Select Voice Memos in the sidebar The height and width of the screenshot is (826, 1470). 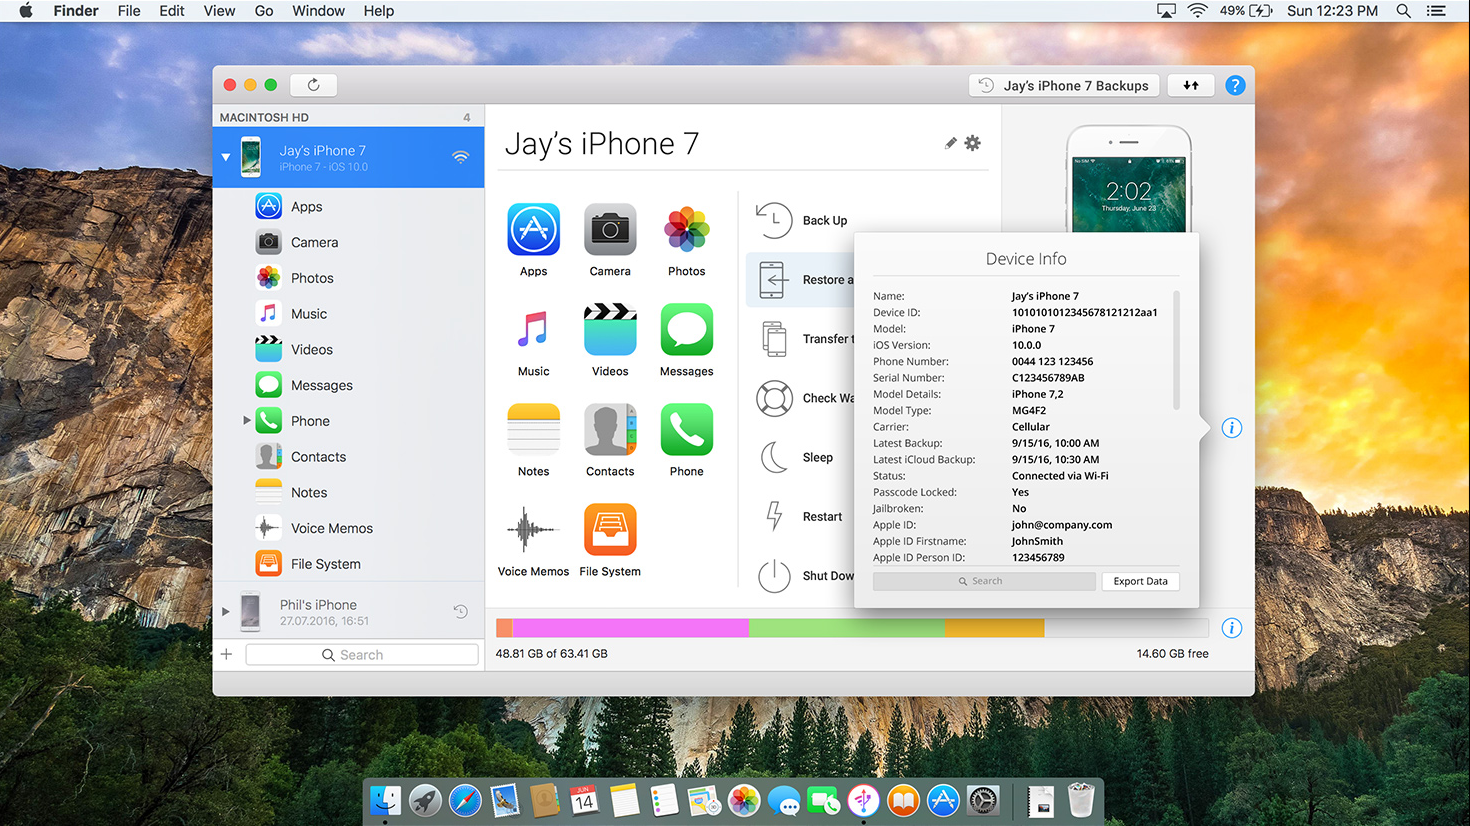tap(348, 528)
